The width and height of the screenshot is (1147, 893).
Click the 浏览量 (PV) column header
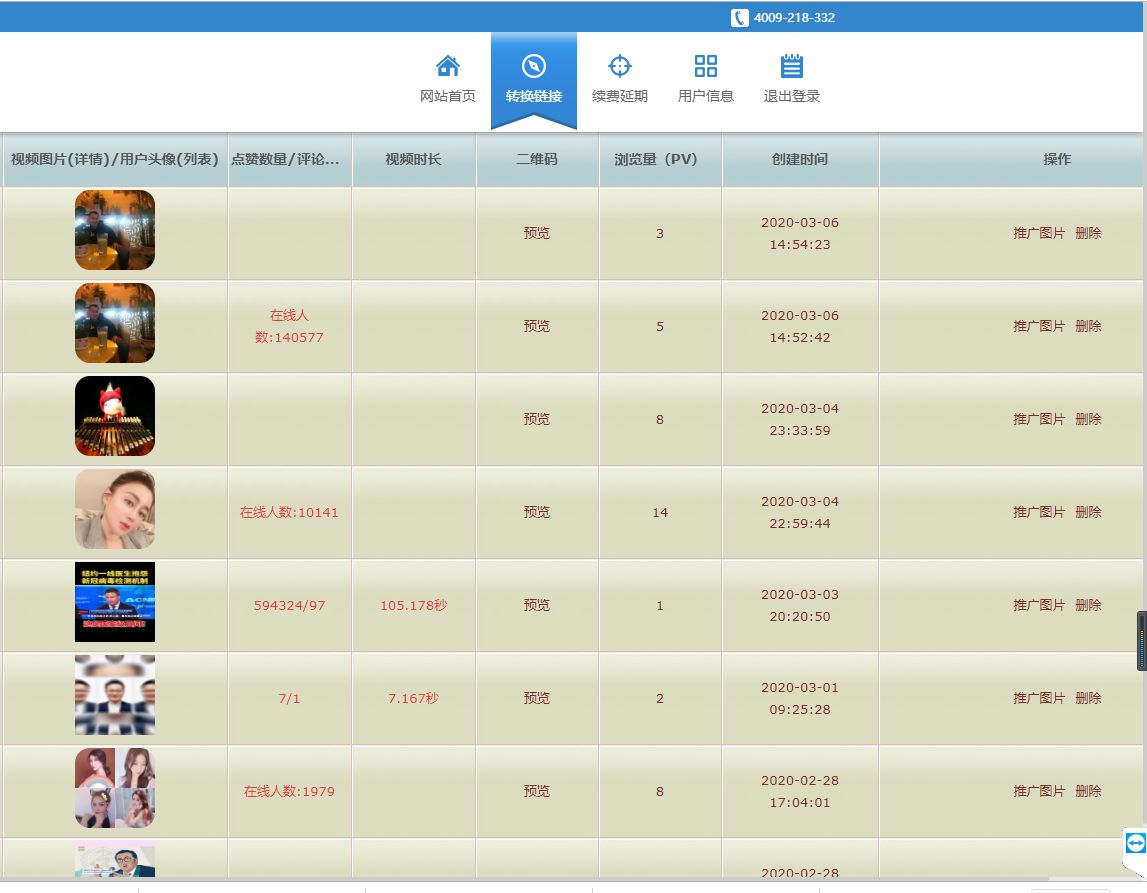(x=659, y=159)
